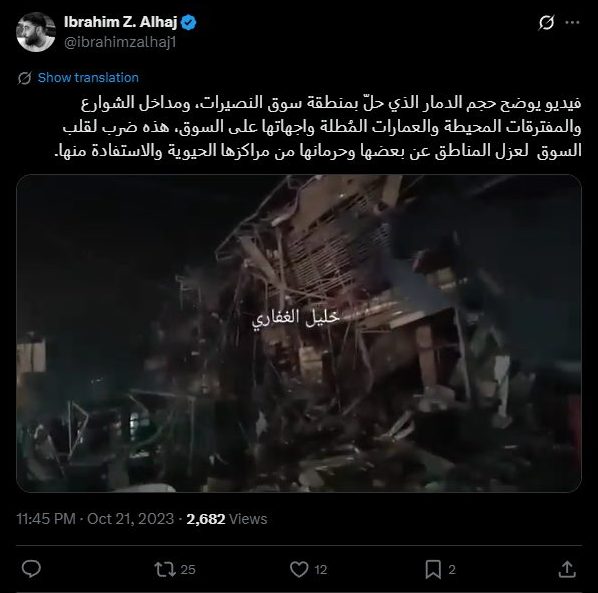Click the Show translation link
Image resolution: width=598 pixels, height=593 pixels.
pyautogui.click(x=88, y=78)
